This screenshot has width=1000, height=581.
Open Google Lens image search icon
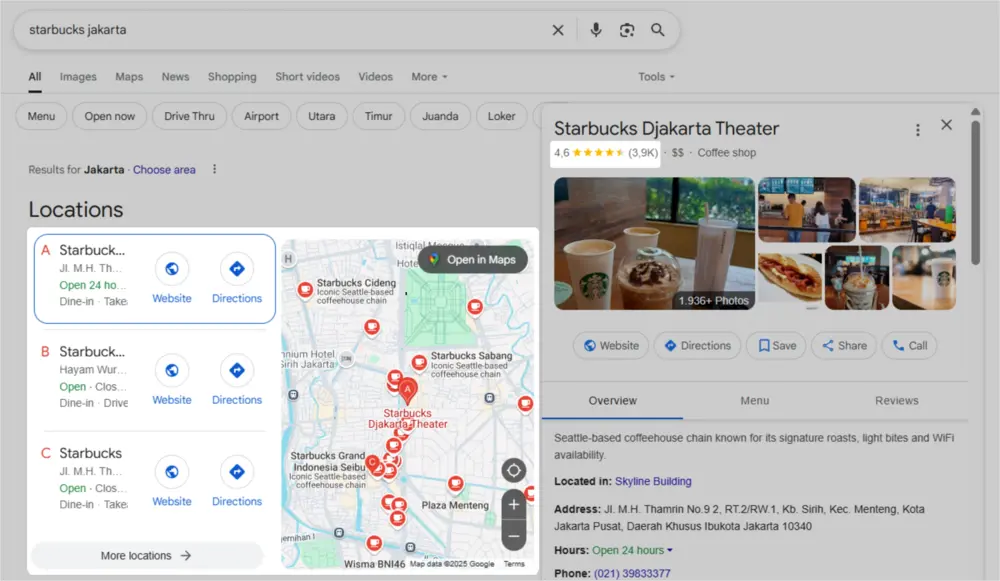pyautogui.click(x=627, y=30)
